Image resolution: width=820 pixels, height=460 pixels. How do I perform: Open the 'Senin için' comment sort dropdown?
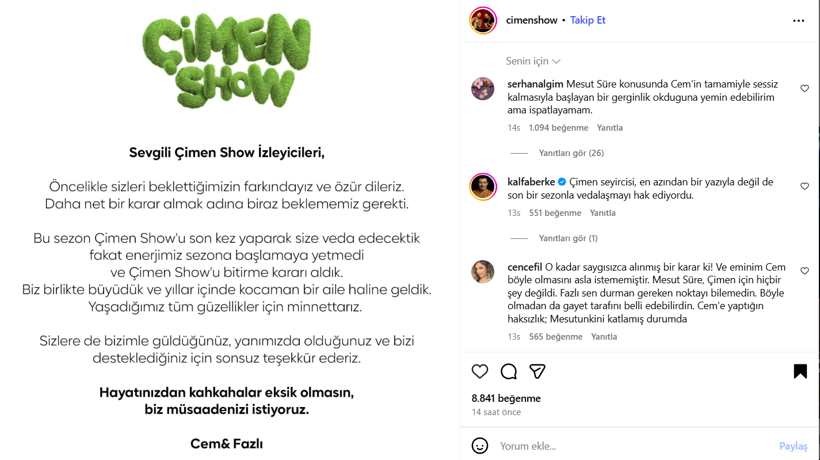533,61
